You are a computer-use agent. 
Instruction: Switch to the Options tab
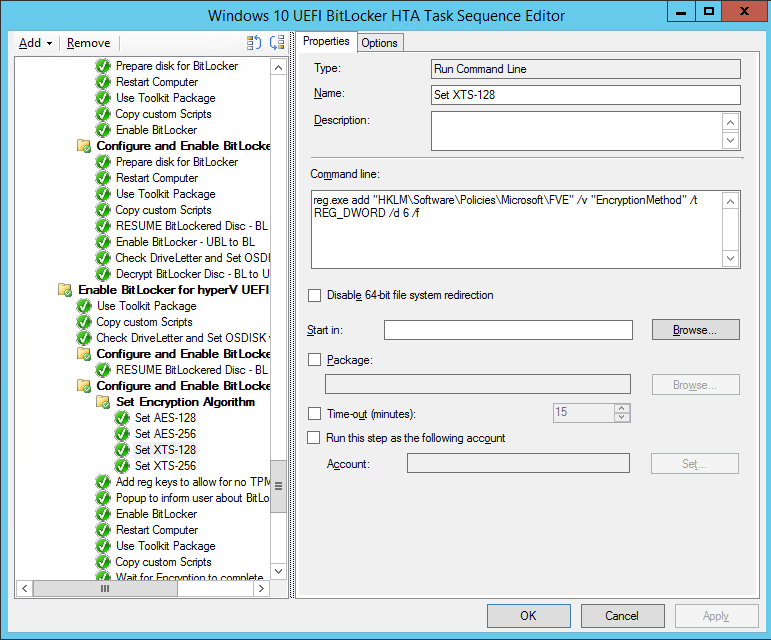(379, 43)
